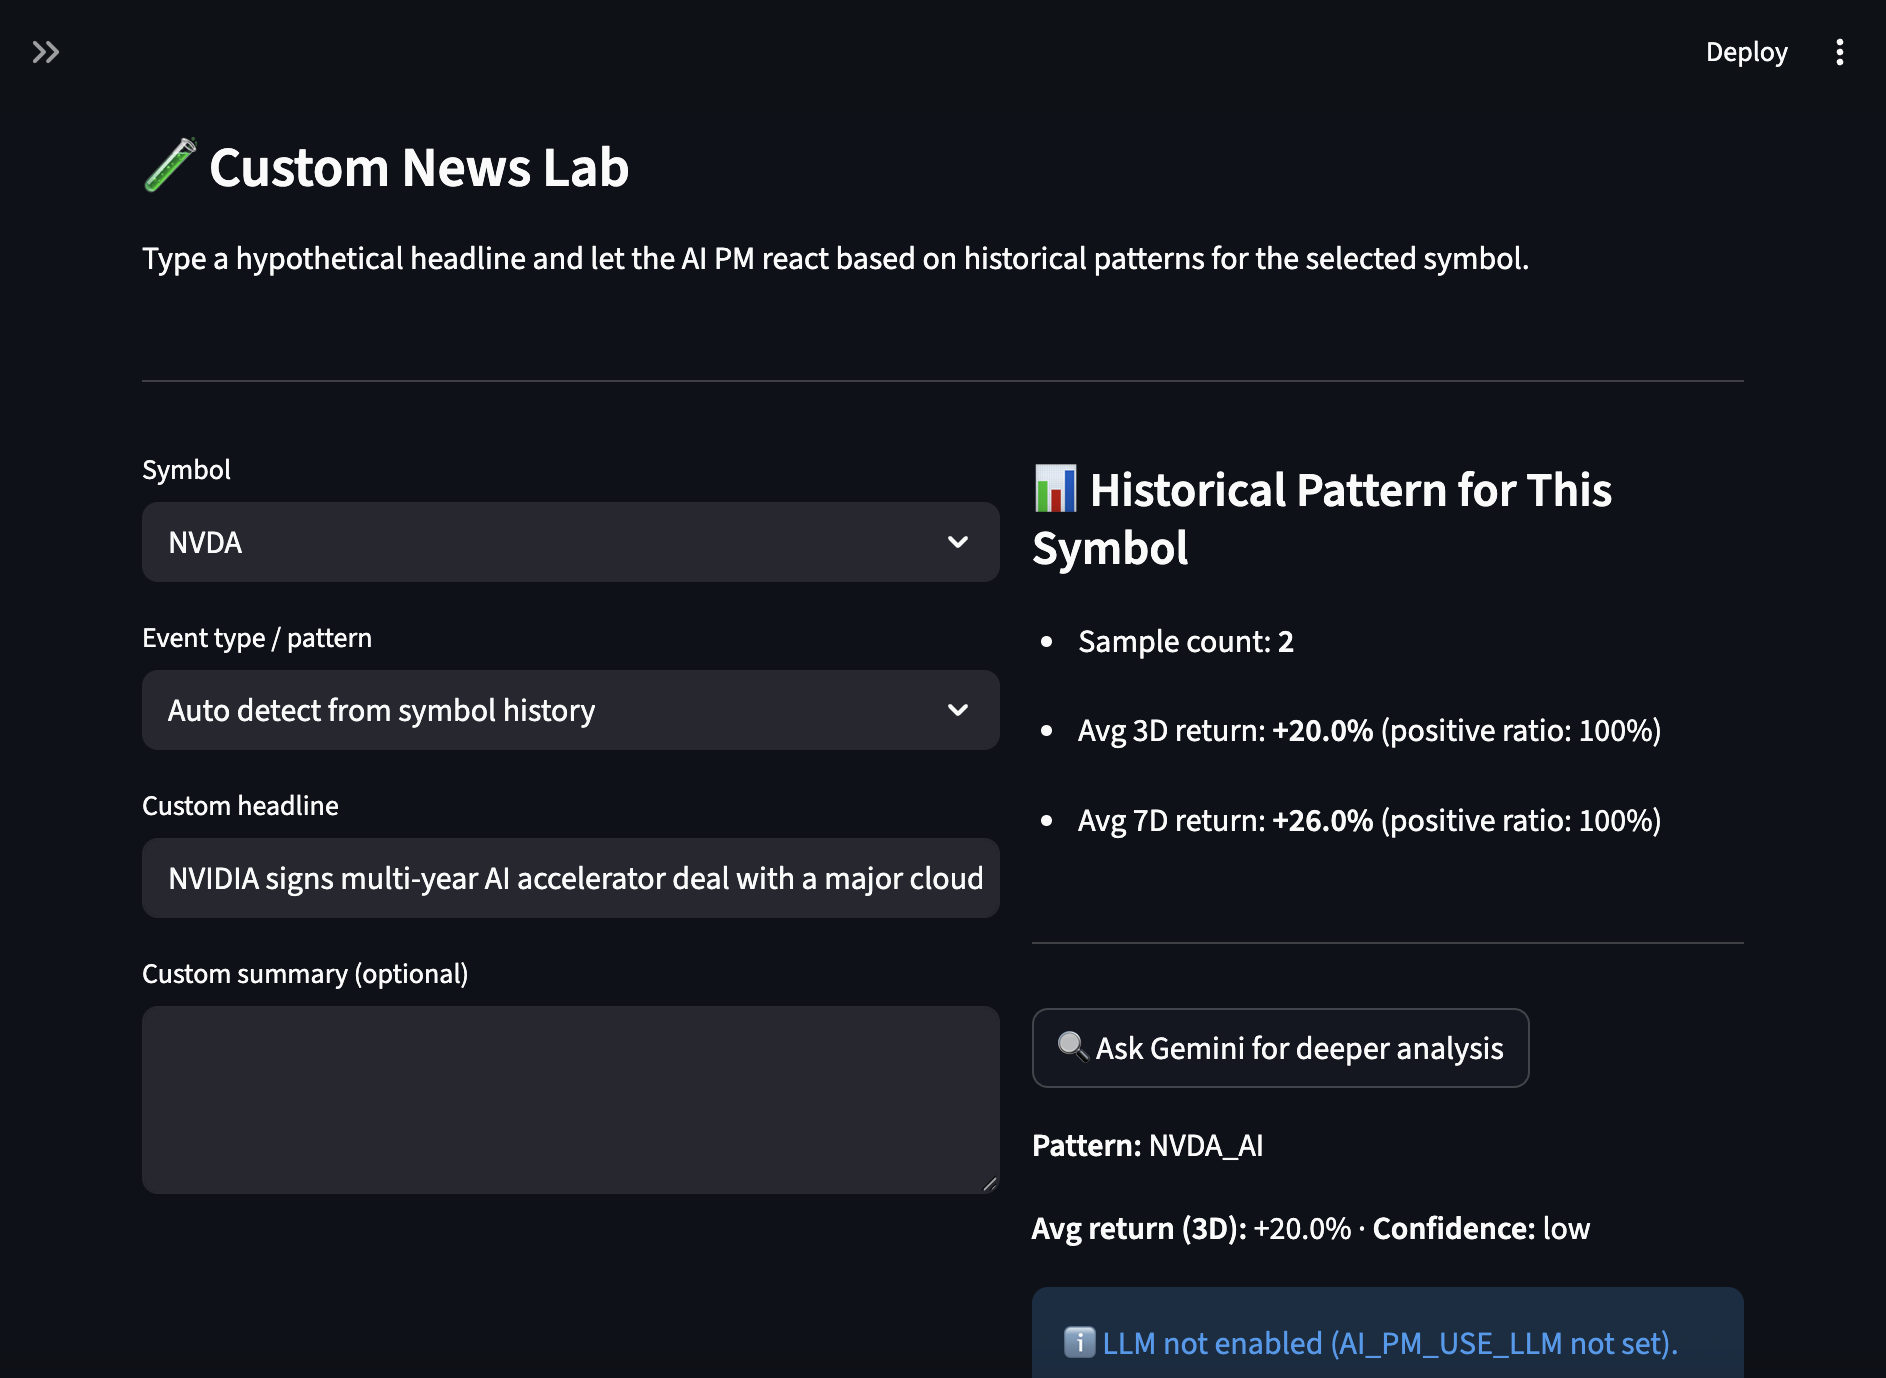Viewport: 1886px width, 1378px height.
Task: Click the Custom News Lab heading
Action: point(386,167)
